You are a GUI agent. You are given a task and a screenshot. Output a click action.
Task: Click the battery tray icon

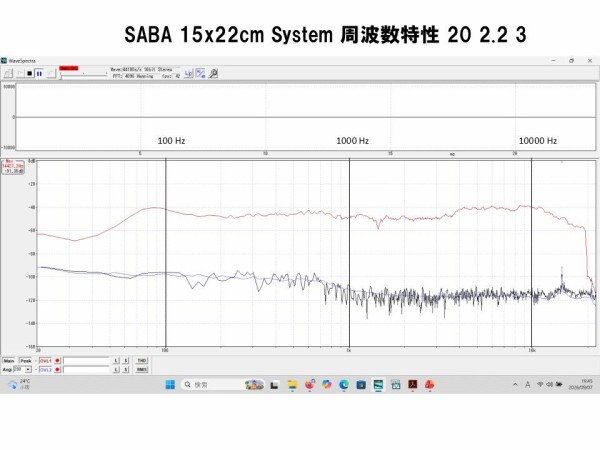tap(559, 384)
